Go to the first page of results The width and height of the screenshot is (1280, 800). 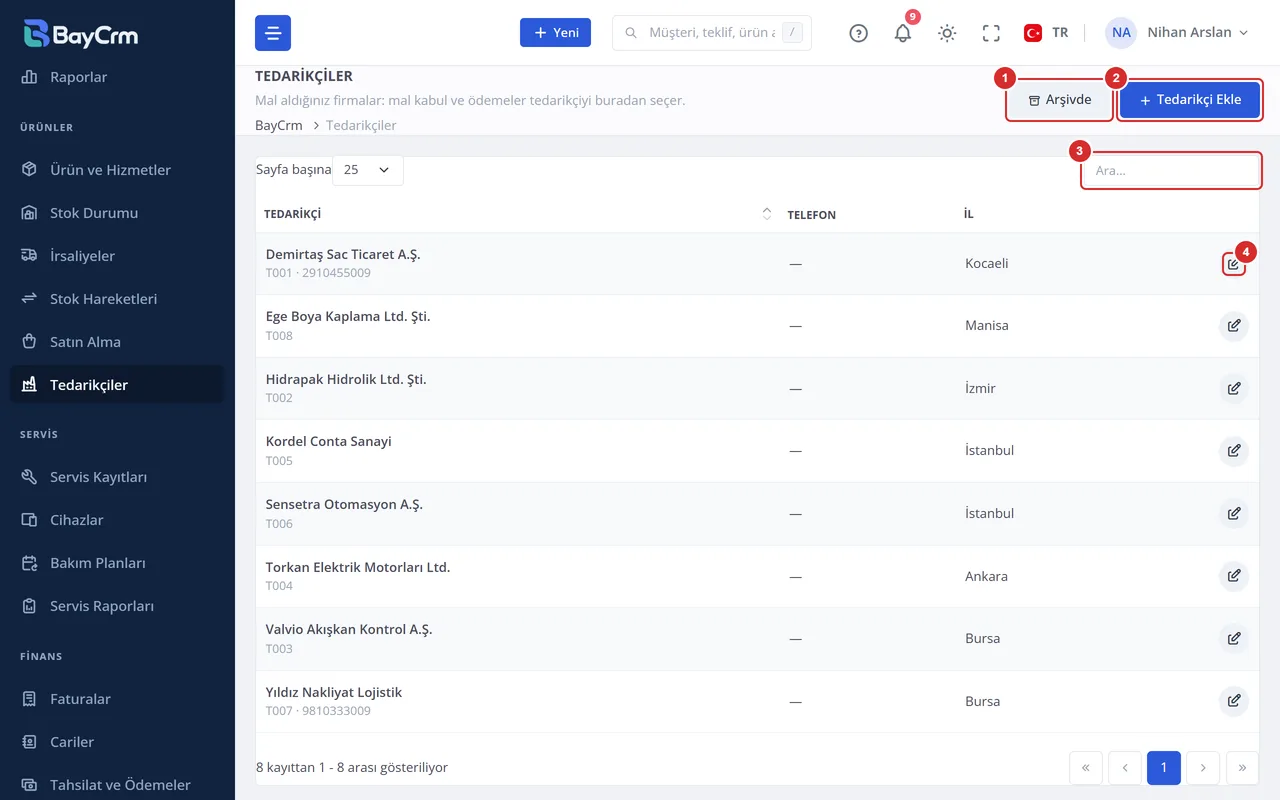(1086, 768)
